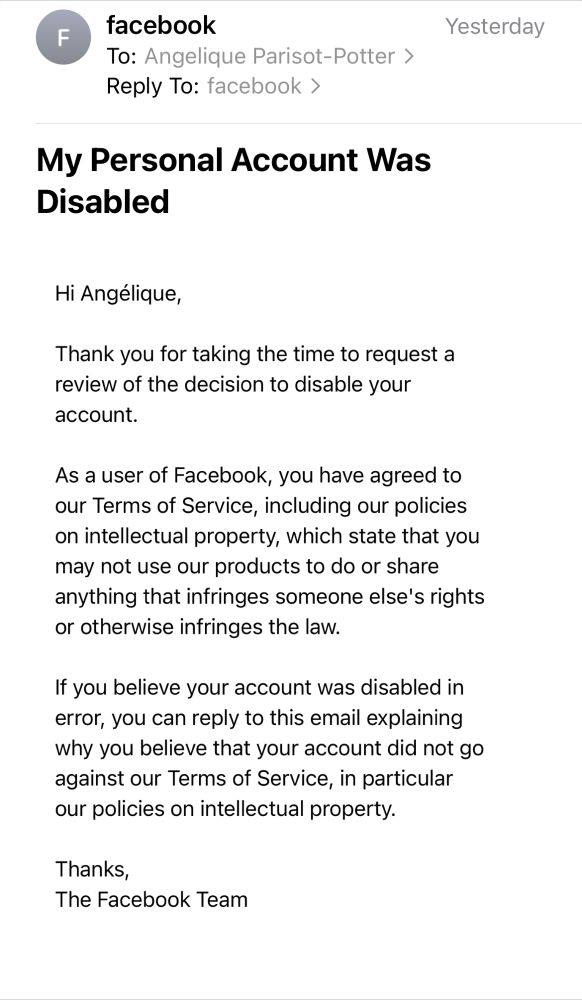Click the "Thanks," sign-off
This screenshot has height=1000, width=582.
[x=92, y=869]
